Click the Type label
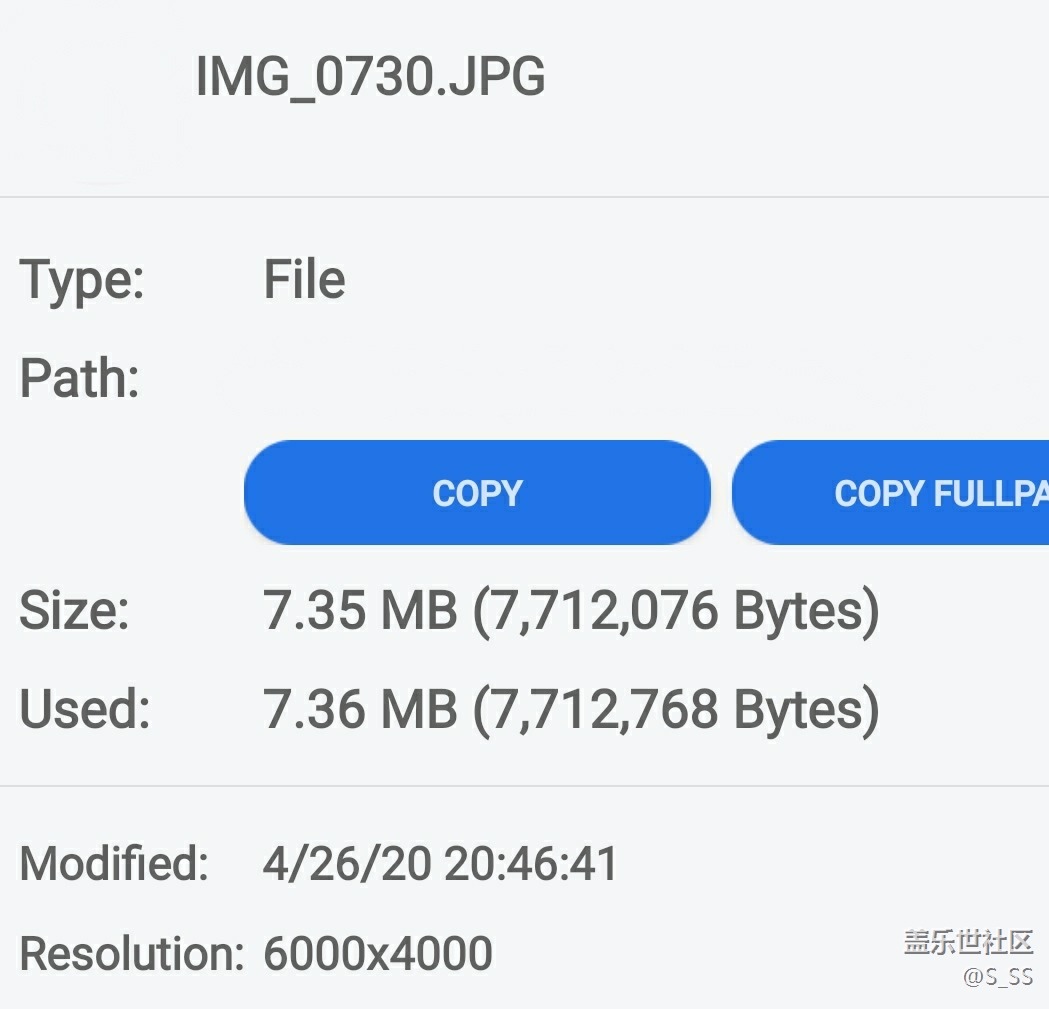Viewport: 1049px width, 1009px height. tap(82, 279)
